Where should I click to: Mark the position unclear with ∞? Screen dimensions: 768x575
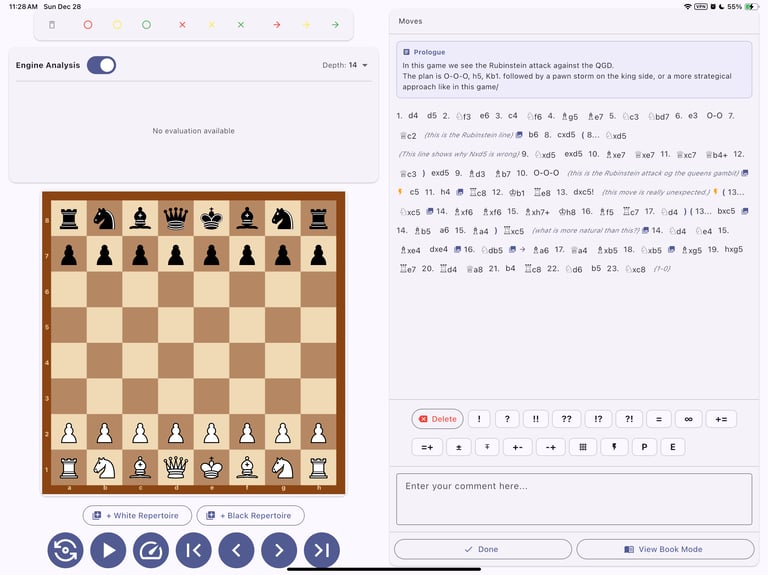point(688,419)
